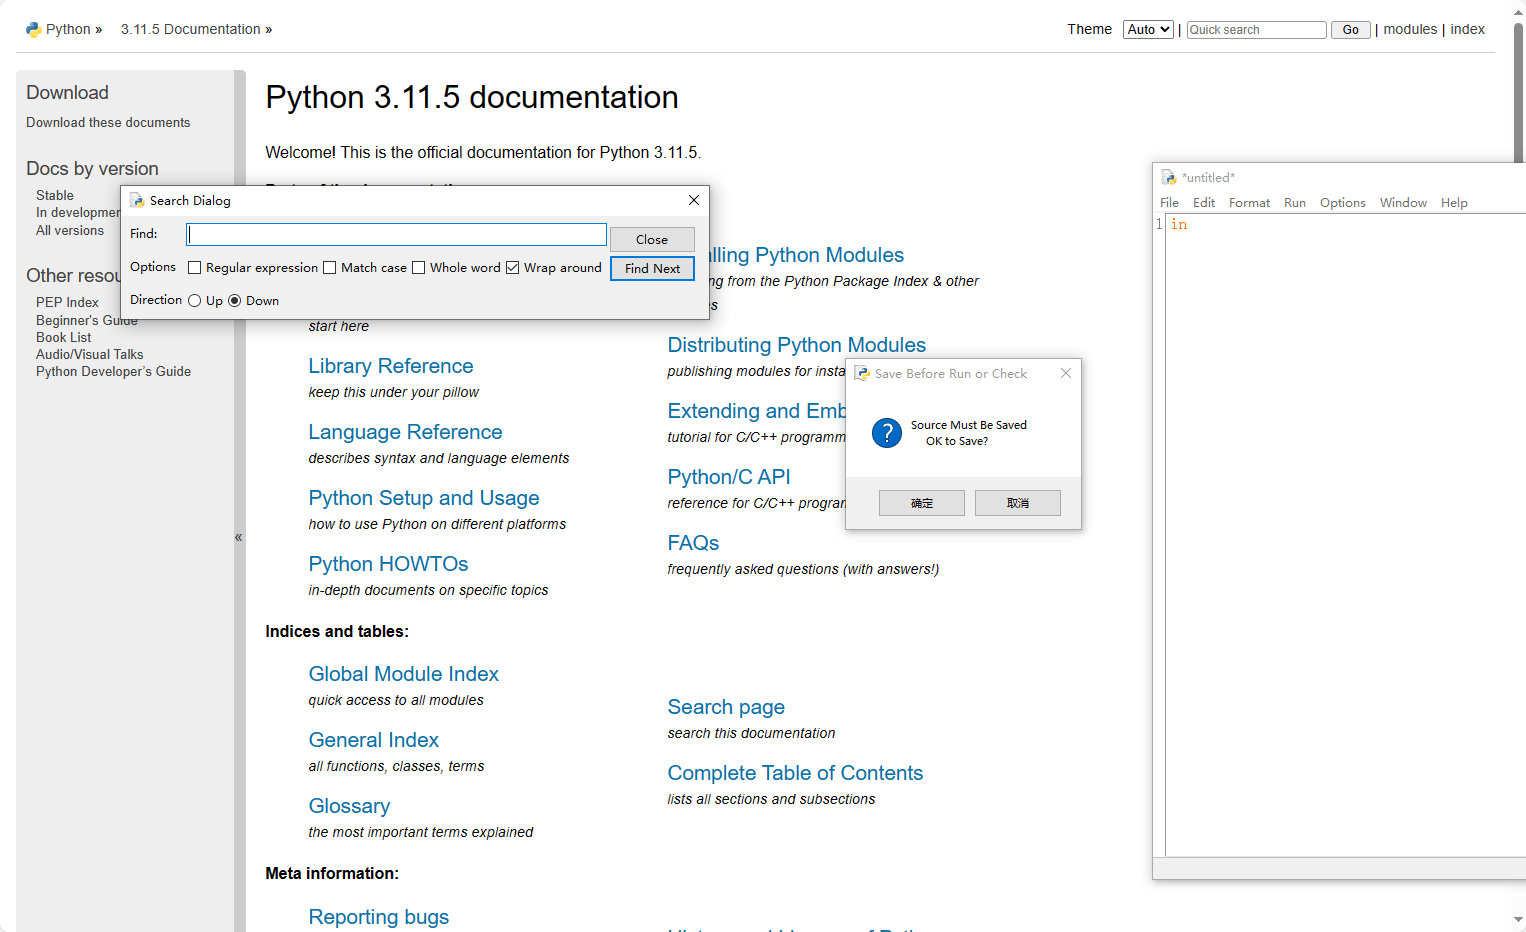Screen dimensions: 1526x932
Task: Open 3.11.5 Documentation breadcrumb link
Action: coord(191,29)
